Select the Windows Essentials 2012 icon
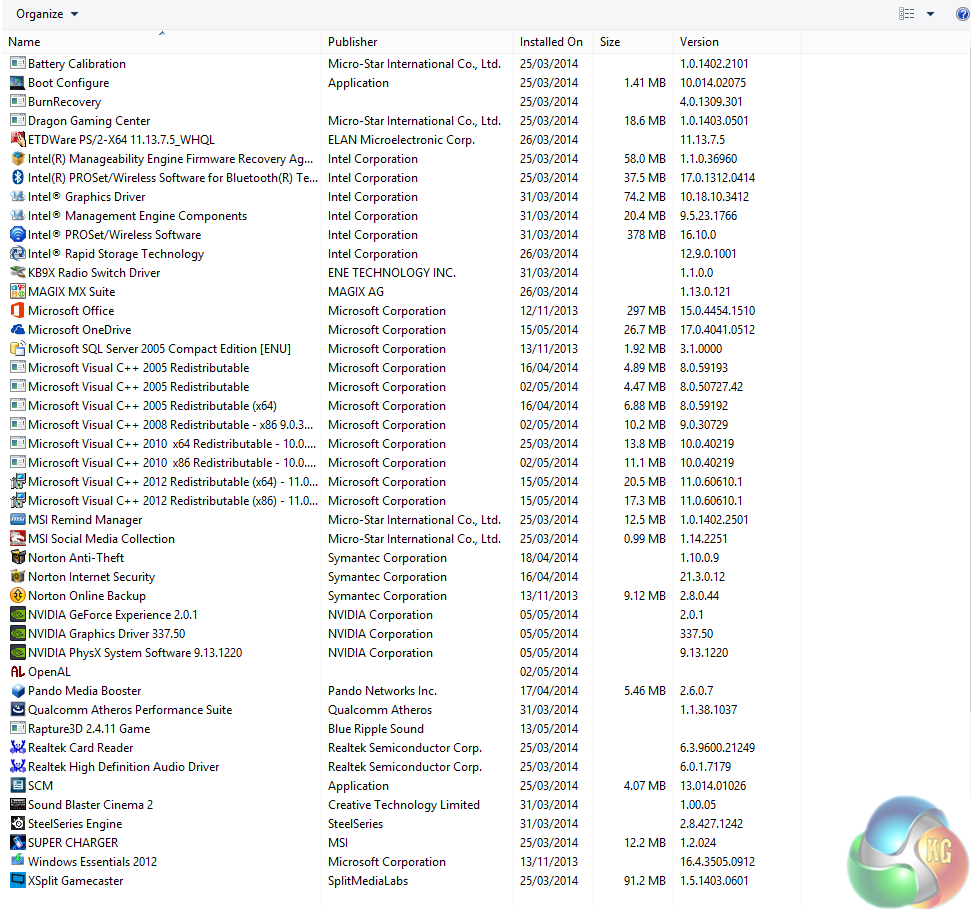 (x=18, y=861)
